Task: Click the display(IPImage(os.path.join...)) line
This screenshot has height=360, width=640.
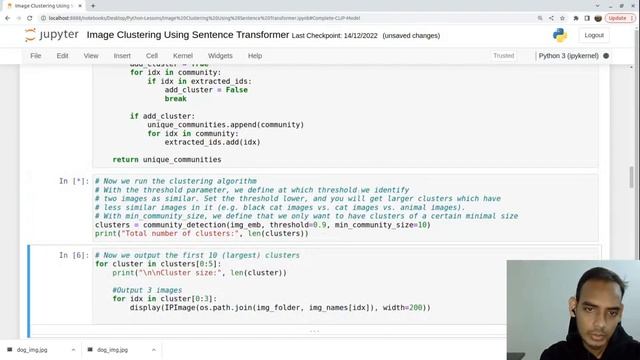Action: pyautogui.click(x=280, y=308)
